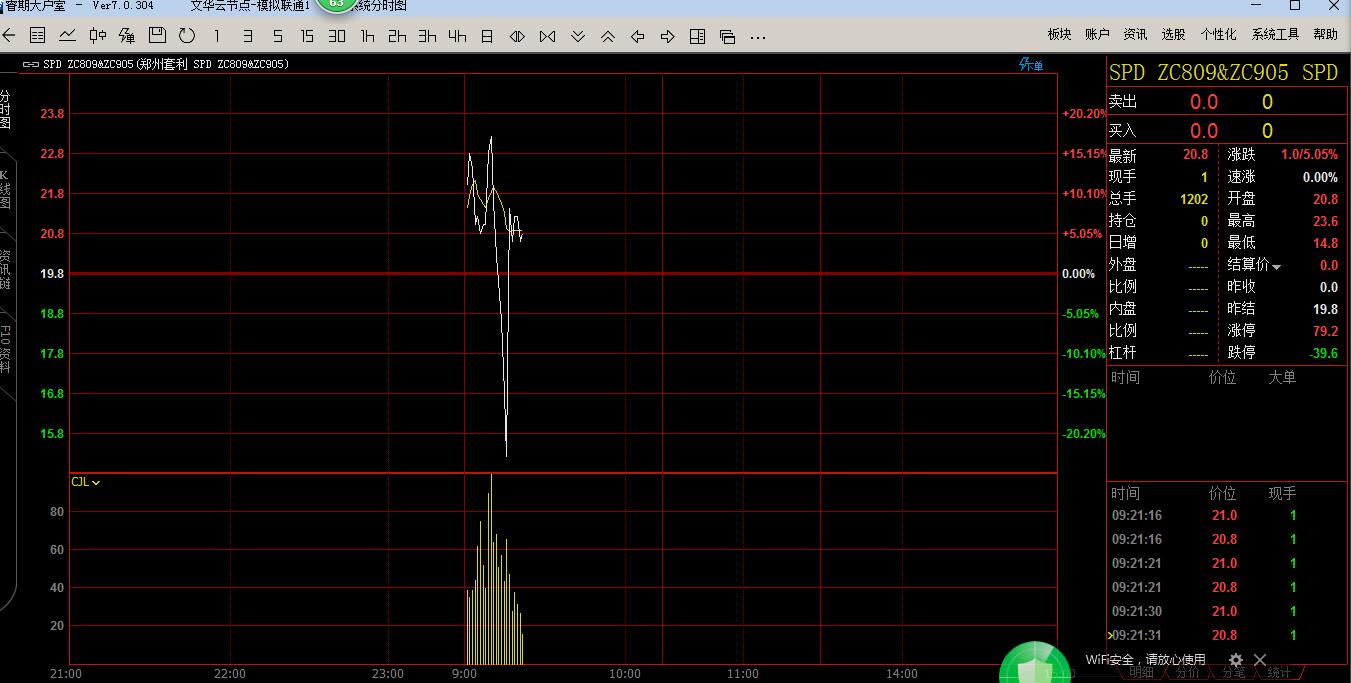The image size is (1351, 683).
Task: Open the 选股 menu
Action: click(x=1173, y=34)
